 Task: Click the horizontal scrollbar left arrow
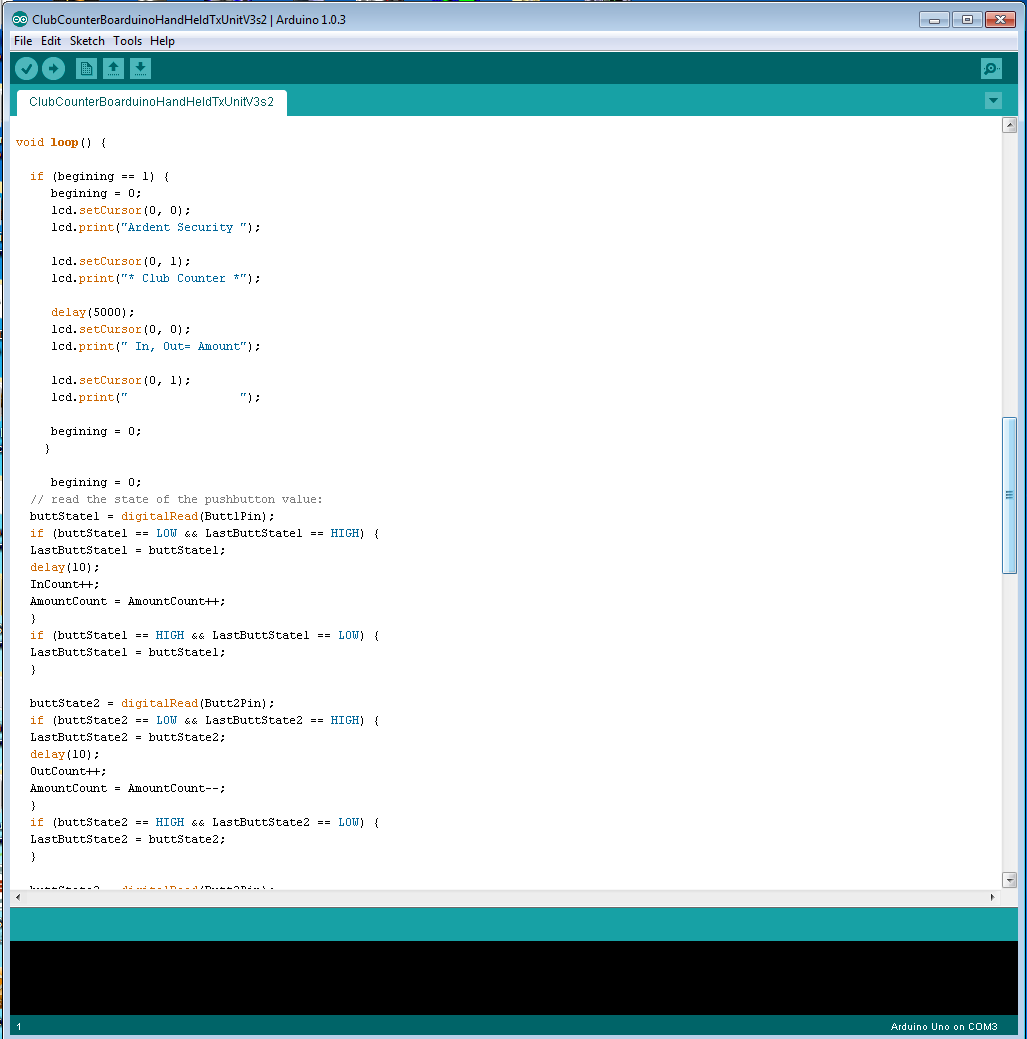(18, 898)
